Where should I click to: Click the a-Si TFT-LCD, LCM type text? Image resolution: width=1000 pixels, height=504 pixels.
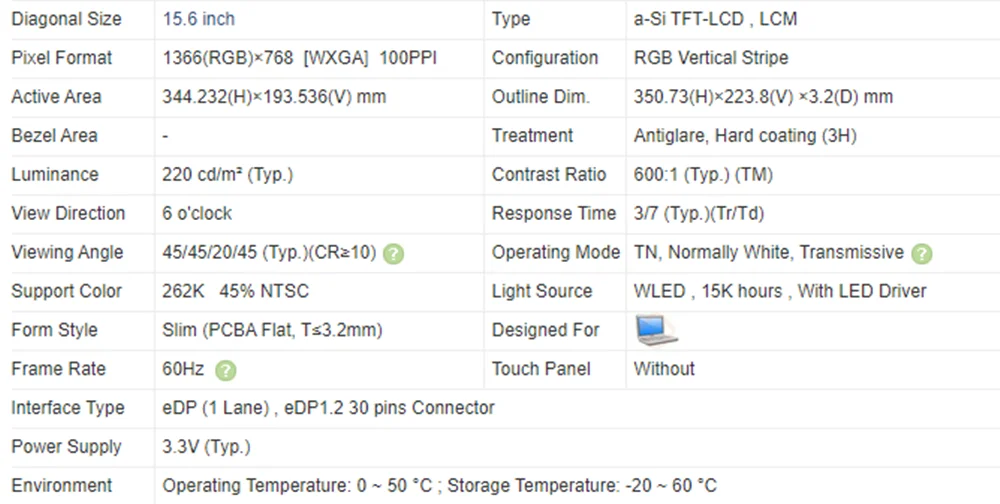click(716, 19)
